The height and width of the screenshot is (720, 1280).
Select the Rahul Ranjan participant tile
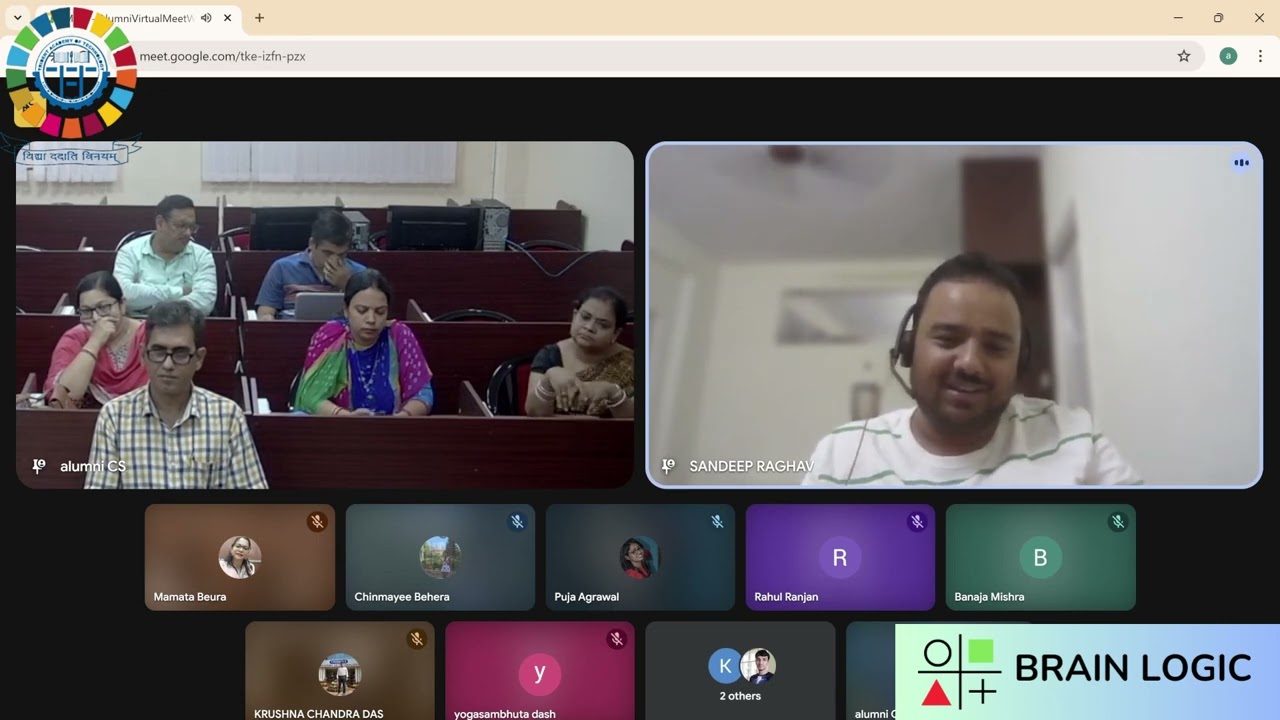[x=840, y=557]
